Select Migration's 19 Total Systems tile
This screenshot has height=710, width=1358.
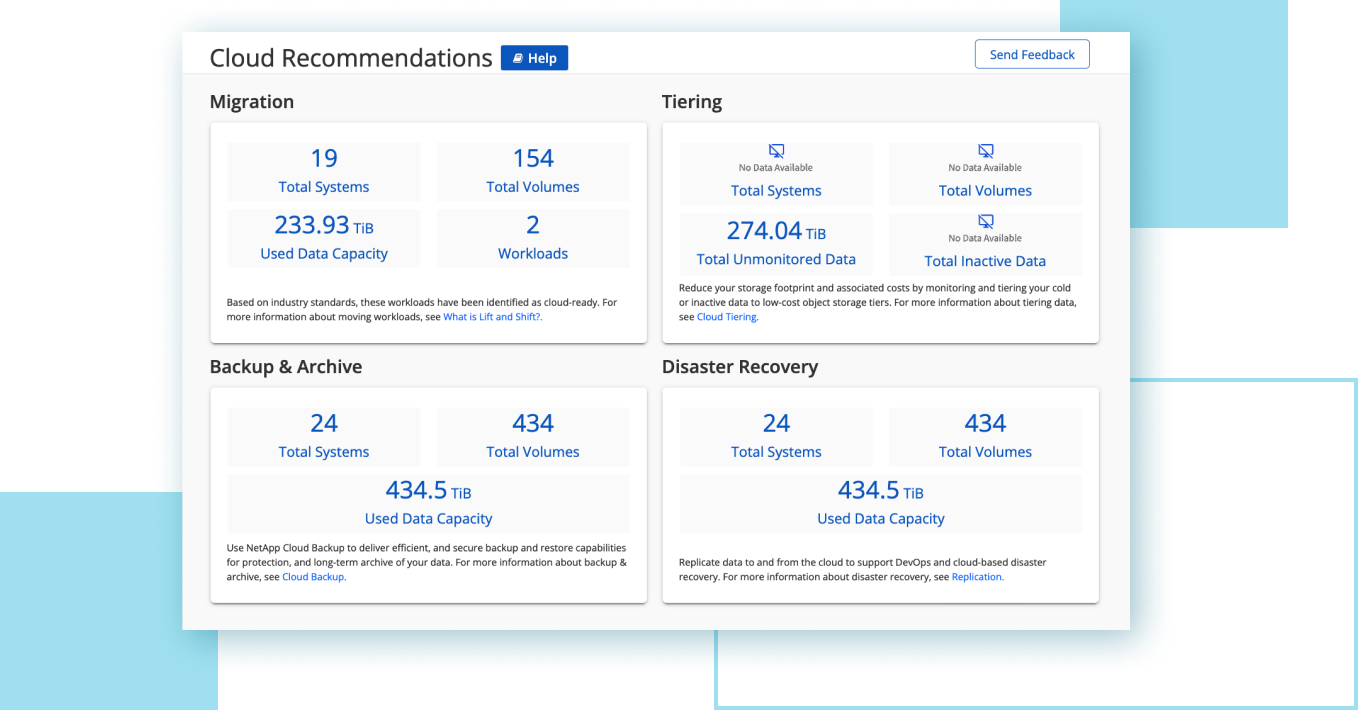click(x=324, y=171)
